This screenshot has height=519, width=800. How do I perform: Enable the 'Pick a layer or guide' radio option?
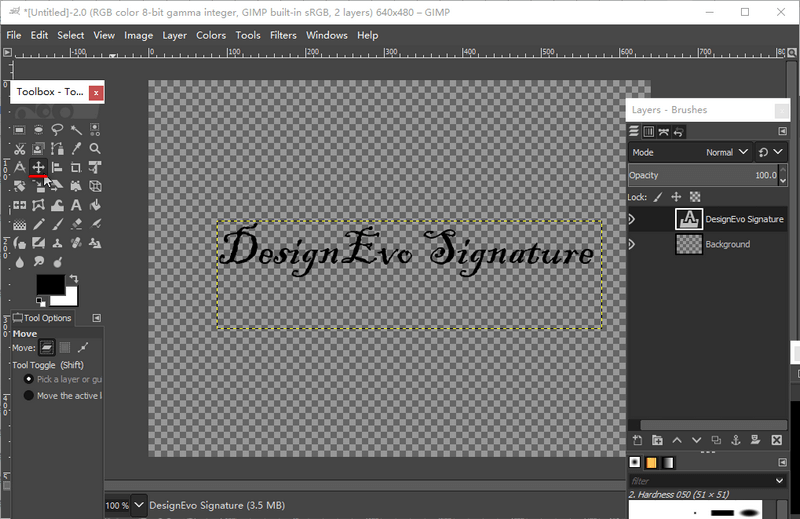coord(28,380)
